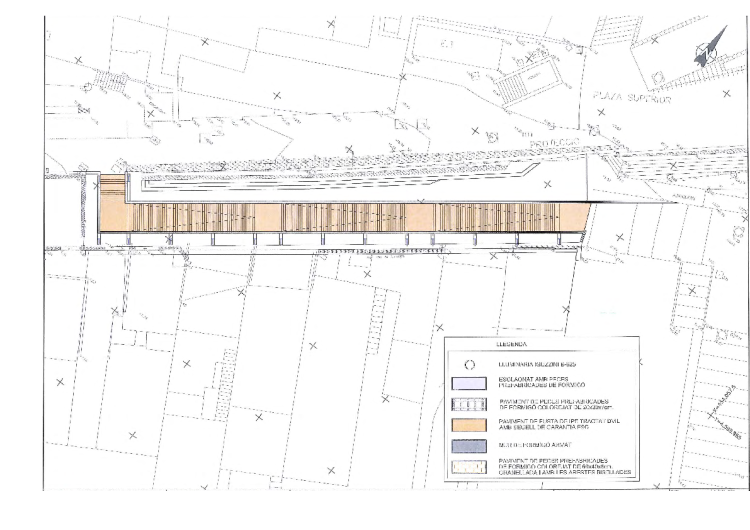Click the orange wood pavement legend swatch
This screenshot has height=530, width=750.
coord(469,425)
